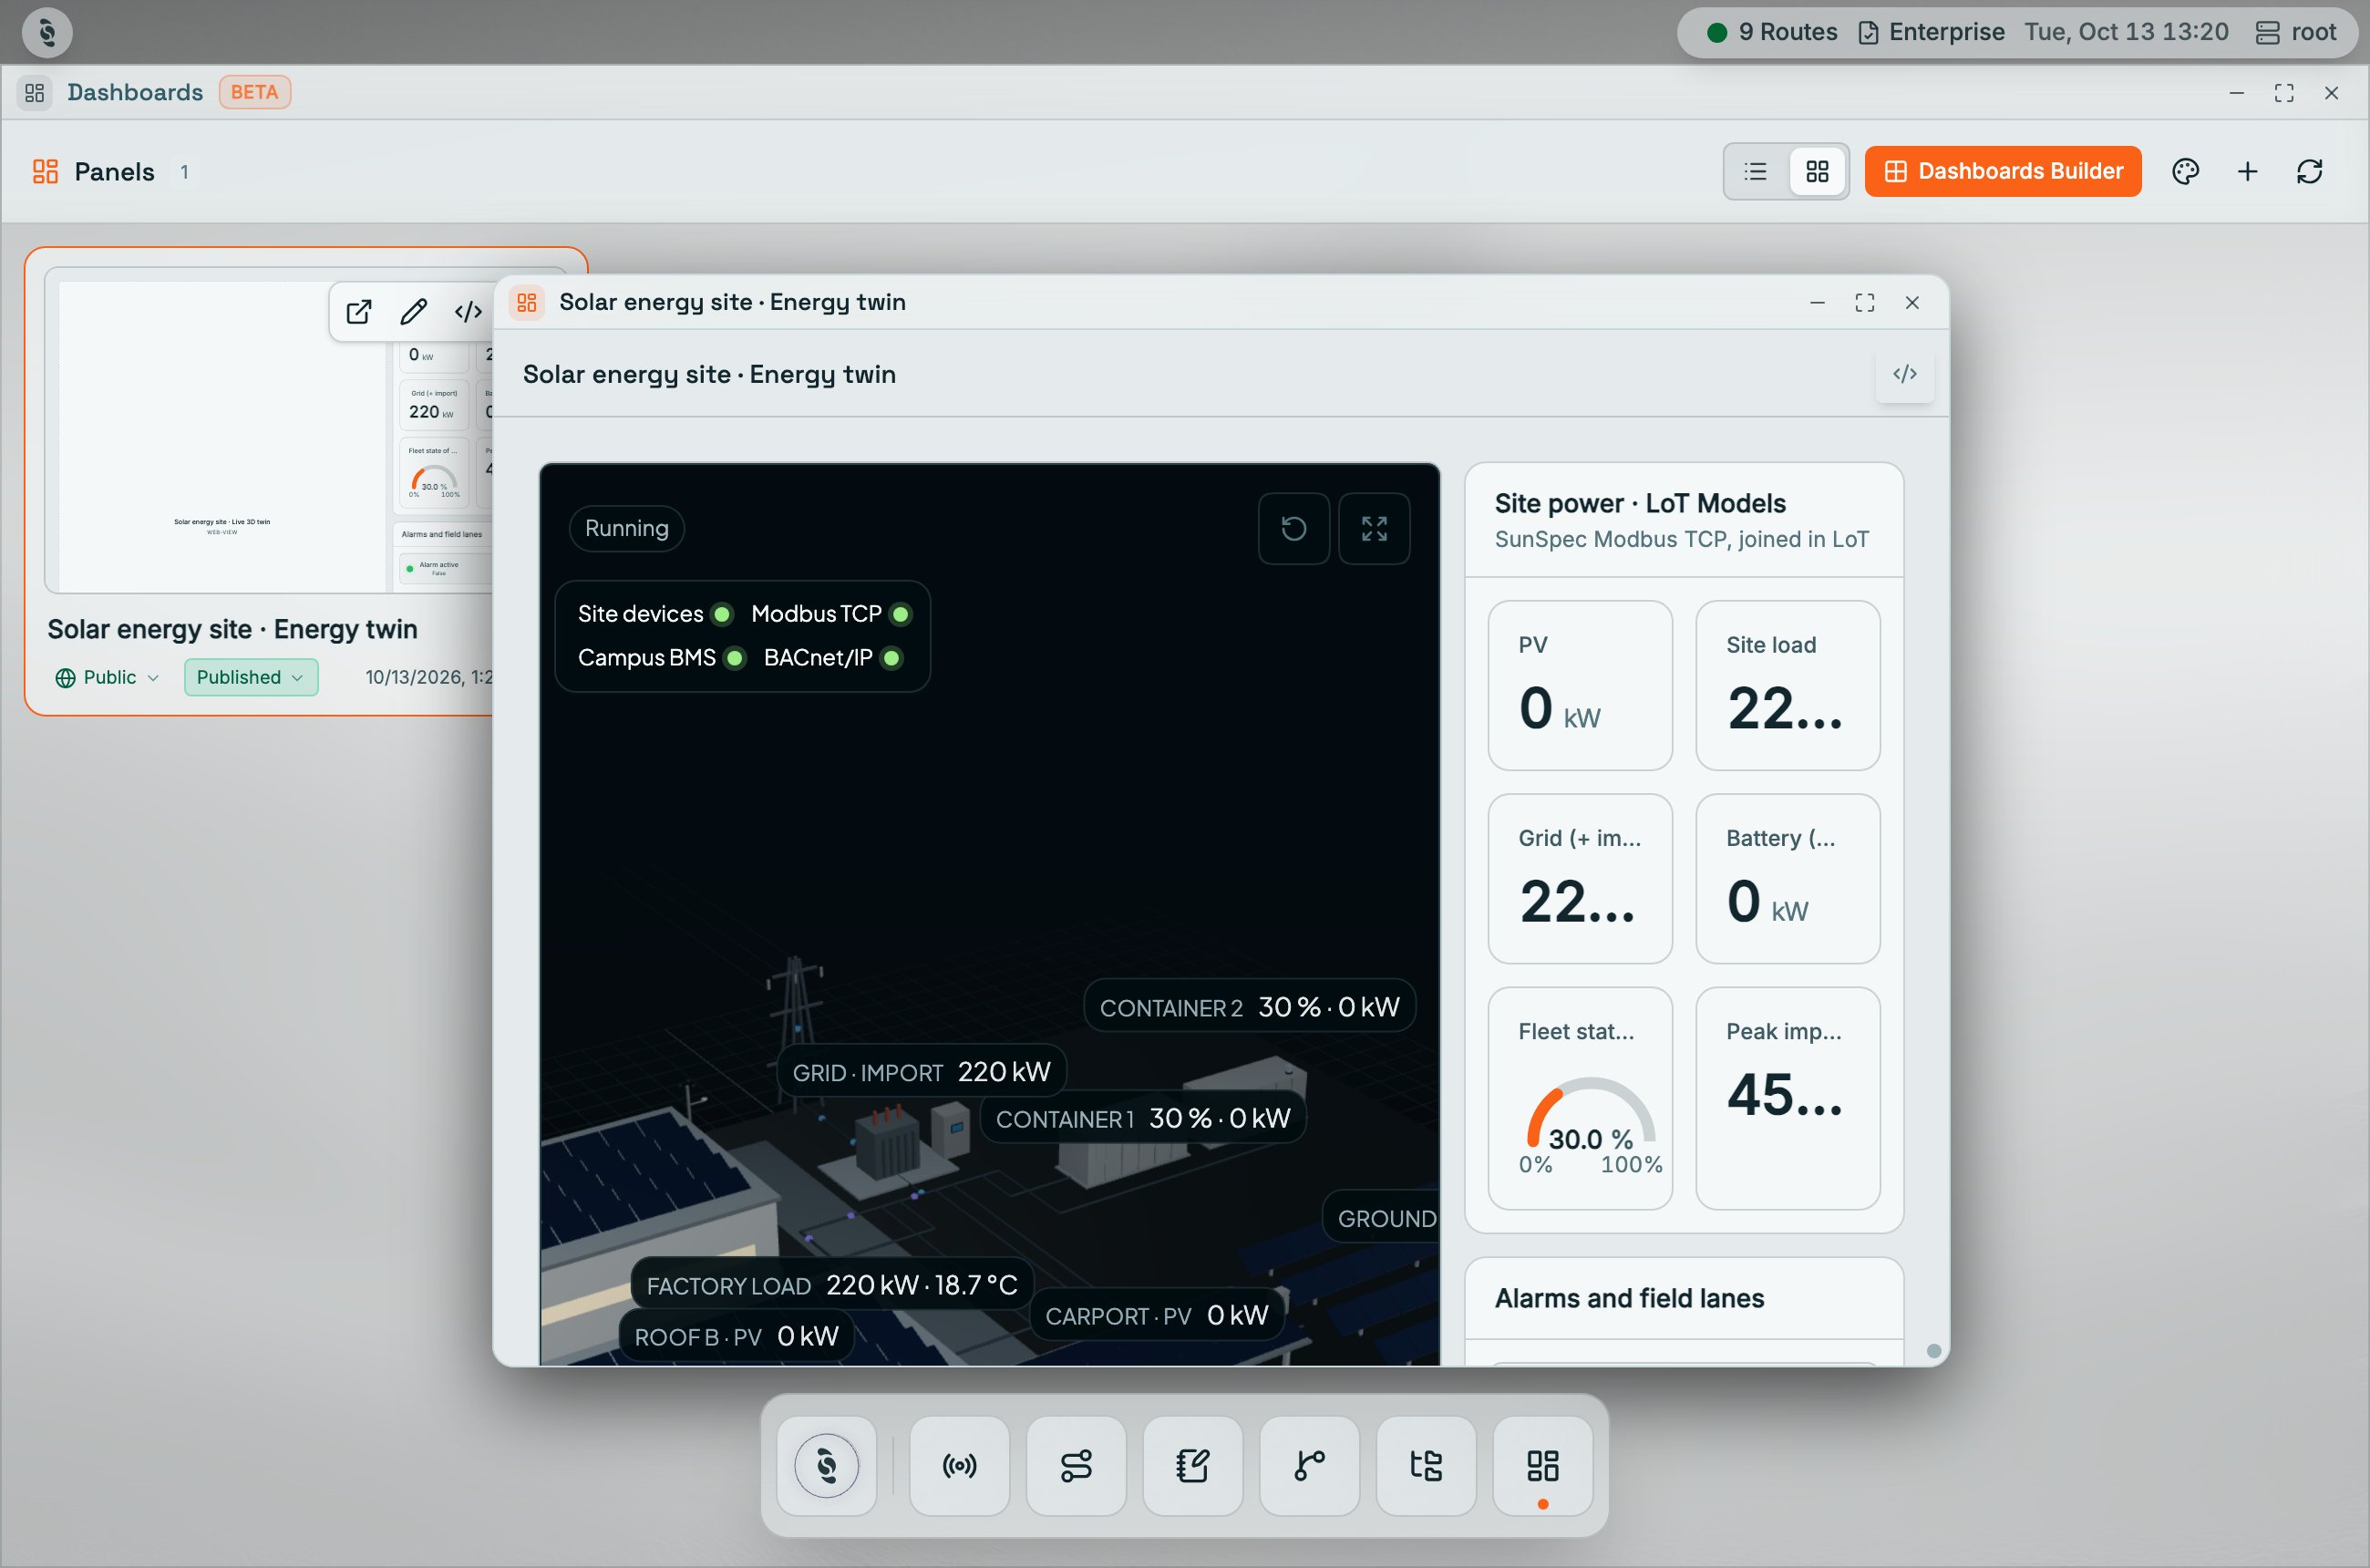Click the CONTAINER 2 label in 3D view

1249,1006
